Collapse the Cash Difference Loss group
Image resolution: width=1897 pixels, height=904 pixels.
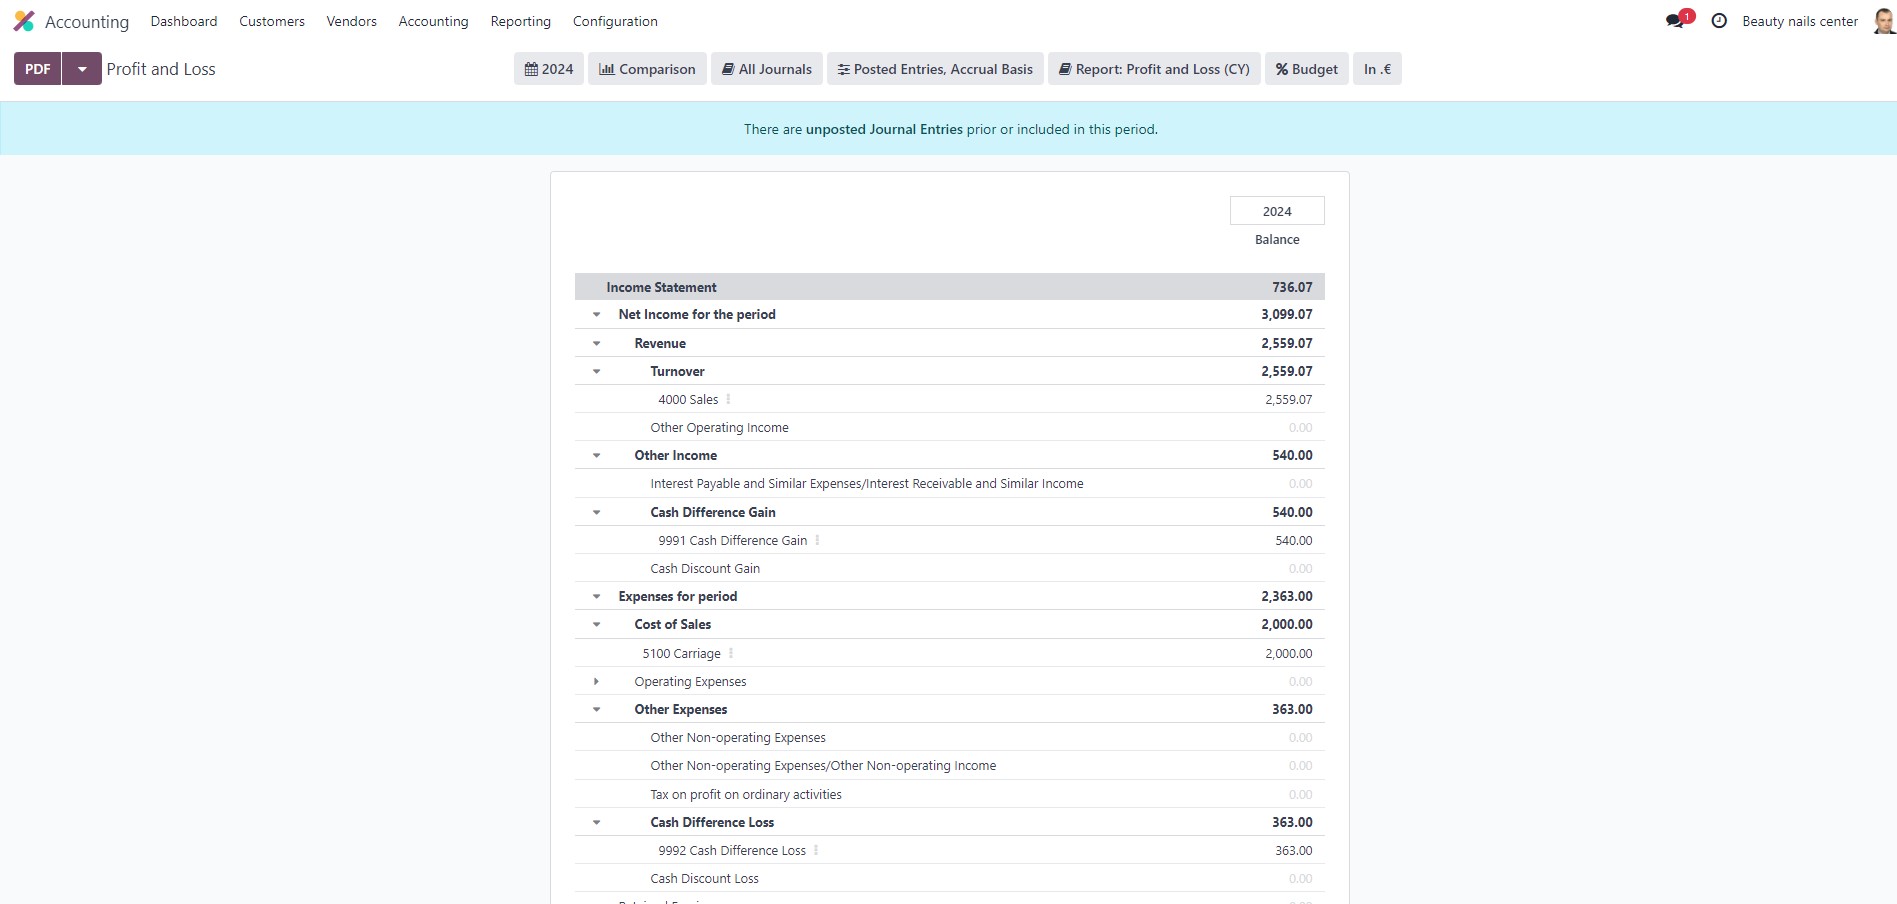pyautogui.click(x=597, y=822)
